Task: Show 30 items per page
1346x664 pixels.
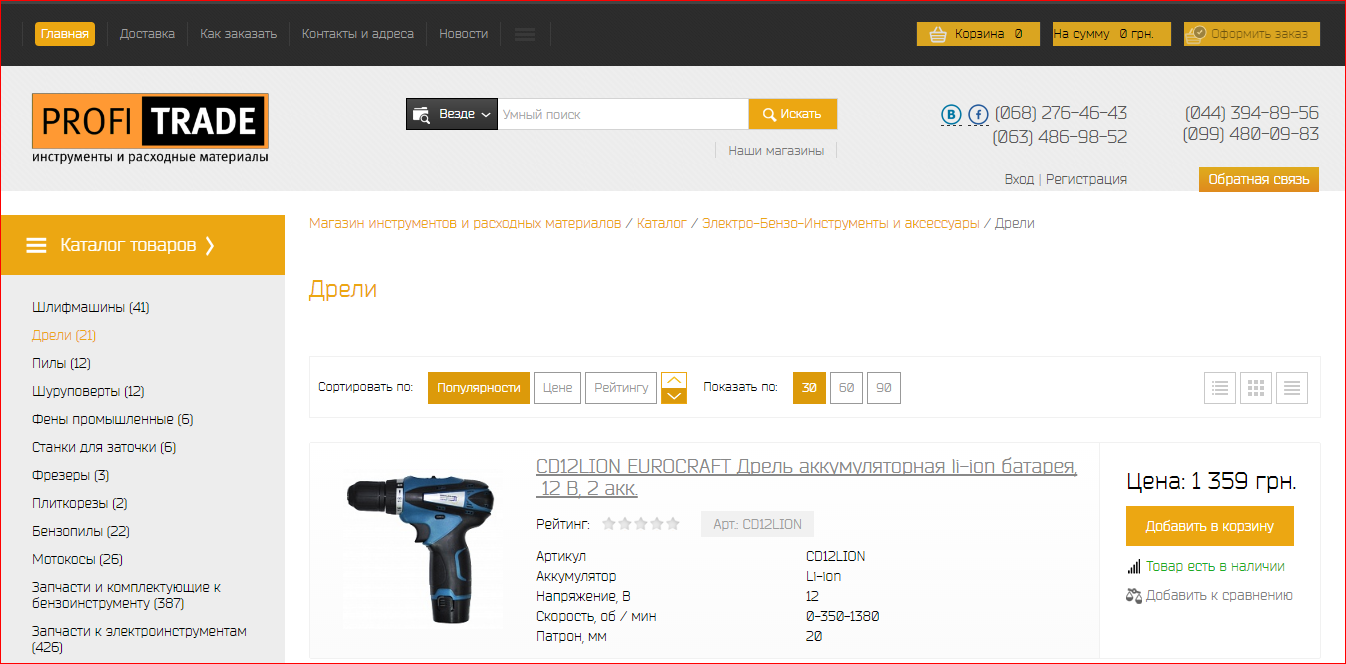Action: (810, 388)
